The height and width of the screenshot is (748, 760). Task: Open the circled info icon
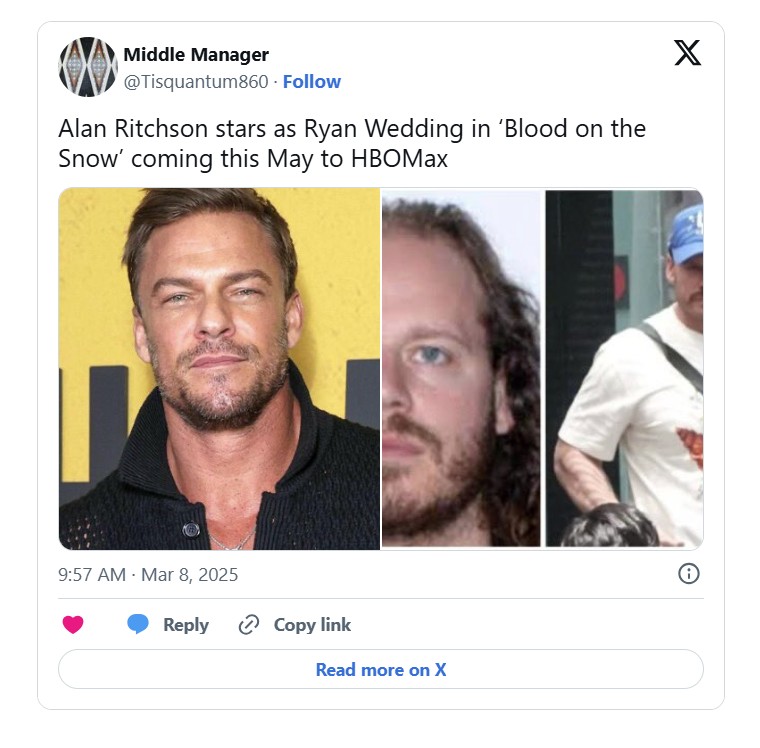pos(689,574)
